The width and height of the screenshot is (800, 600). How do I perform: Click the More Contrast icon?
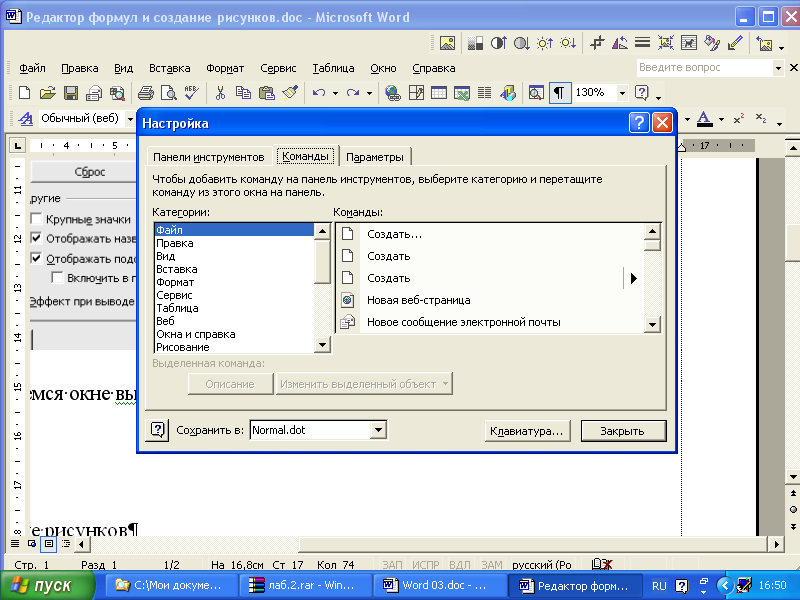(x=498, y=43)
